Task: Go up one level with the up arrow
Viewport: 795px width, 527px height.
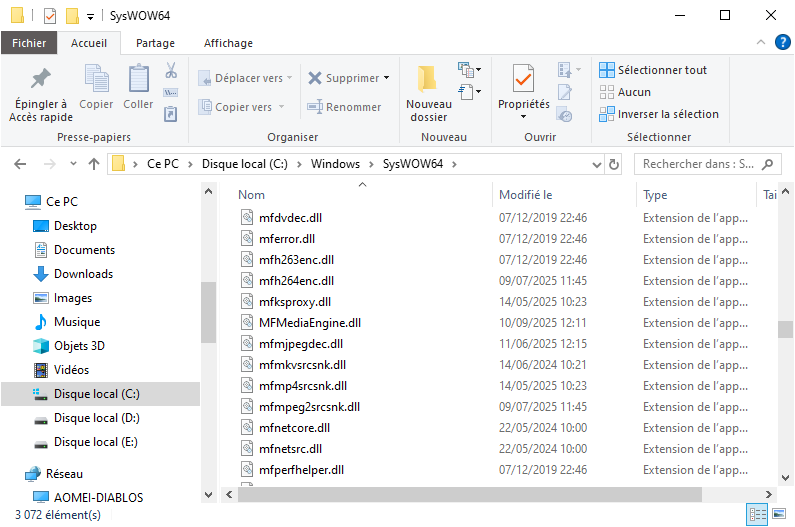Action: coord(93,164)
